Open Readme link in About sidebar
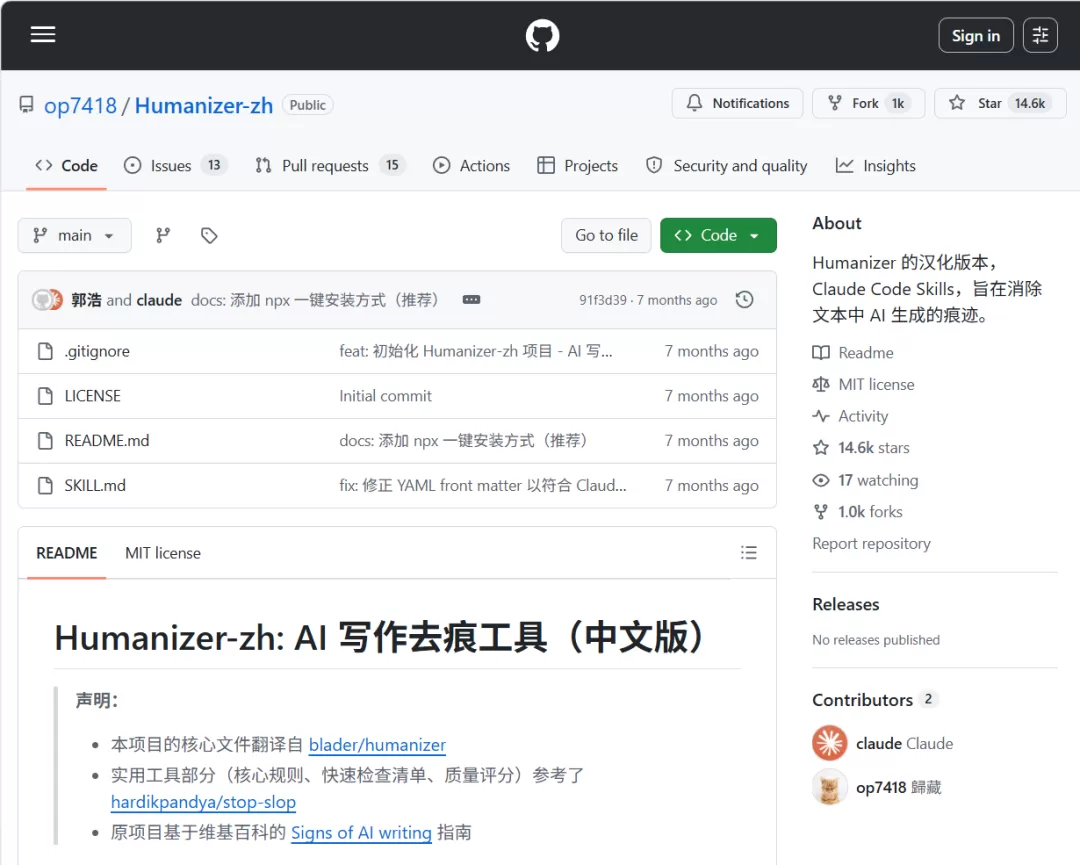The height and width of the screenshot is (865, 1080). pos(853,353)
